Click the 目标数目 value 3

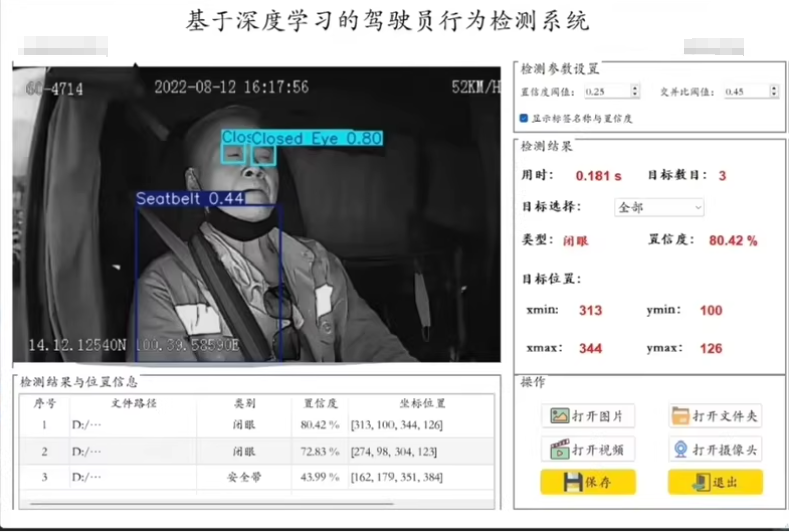point(722,176)
